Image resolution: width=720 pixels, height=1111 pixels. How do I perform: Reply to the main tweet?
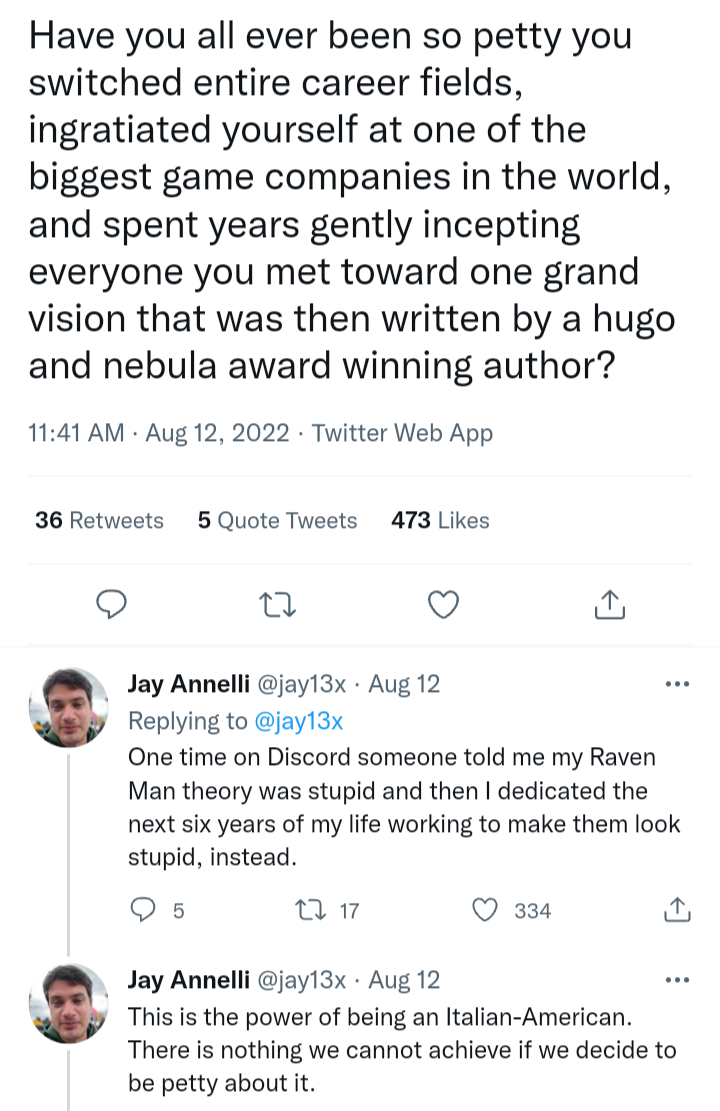(111, 604)
